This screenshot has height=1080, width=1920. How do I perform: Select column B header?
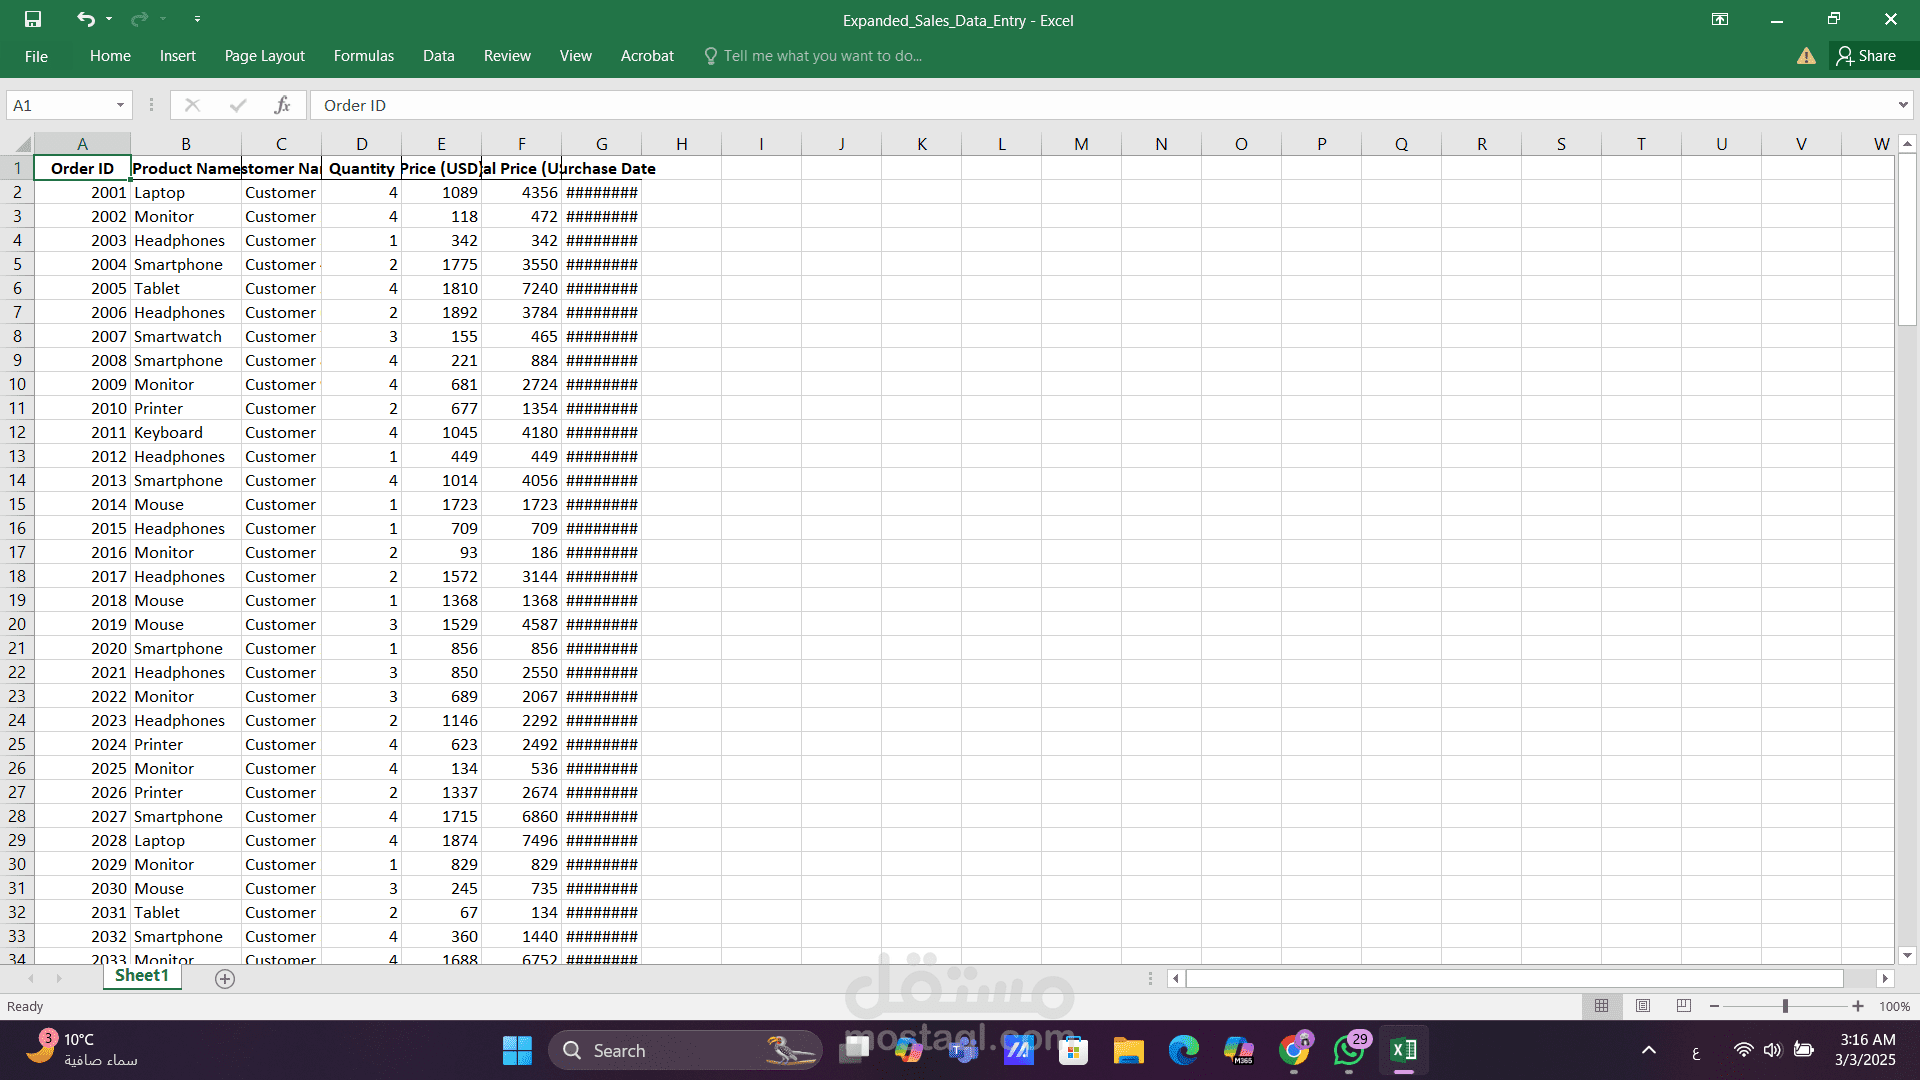click(186, 144)
